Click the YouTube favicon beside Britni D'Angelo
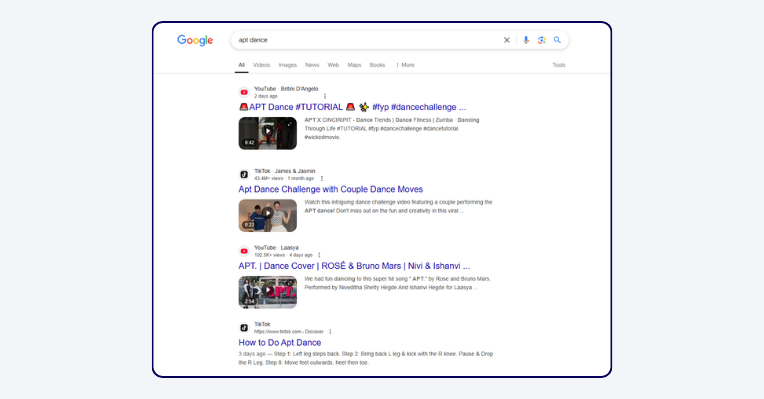The height and width of the screenshot is (399, 764). click(x=244, y=92)
